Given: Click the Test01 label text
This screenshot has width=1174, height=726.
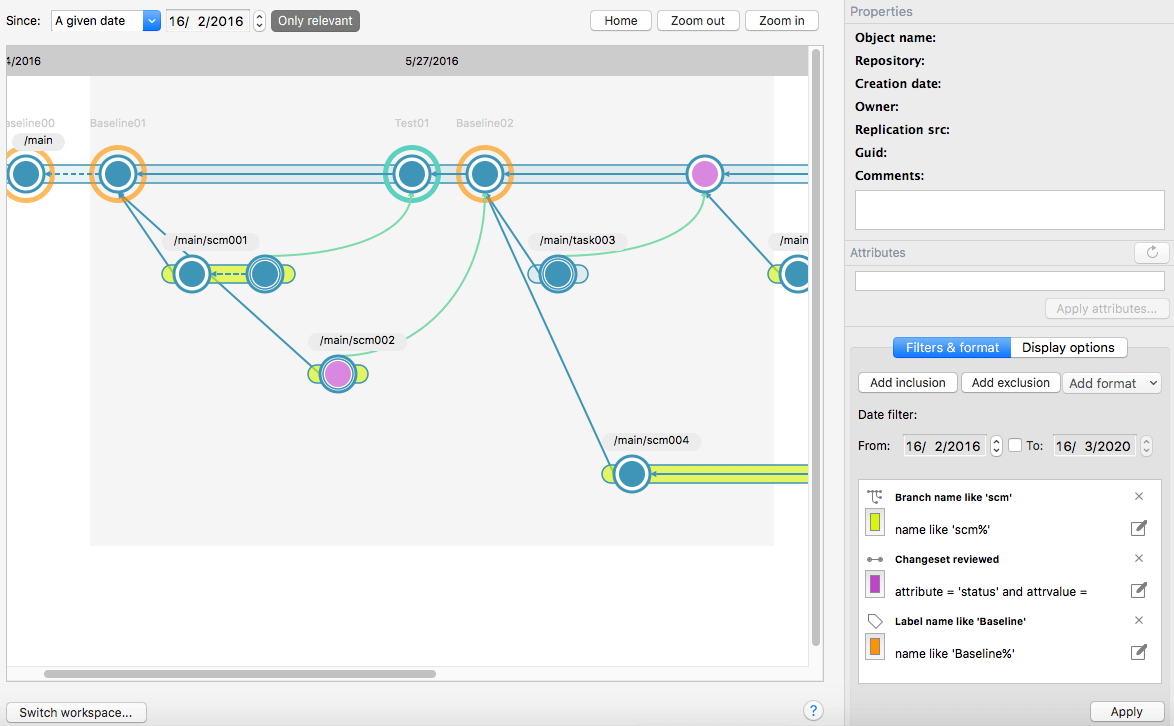Looking at the screenshot, I should [x=412, y=123].
